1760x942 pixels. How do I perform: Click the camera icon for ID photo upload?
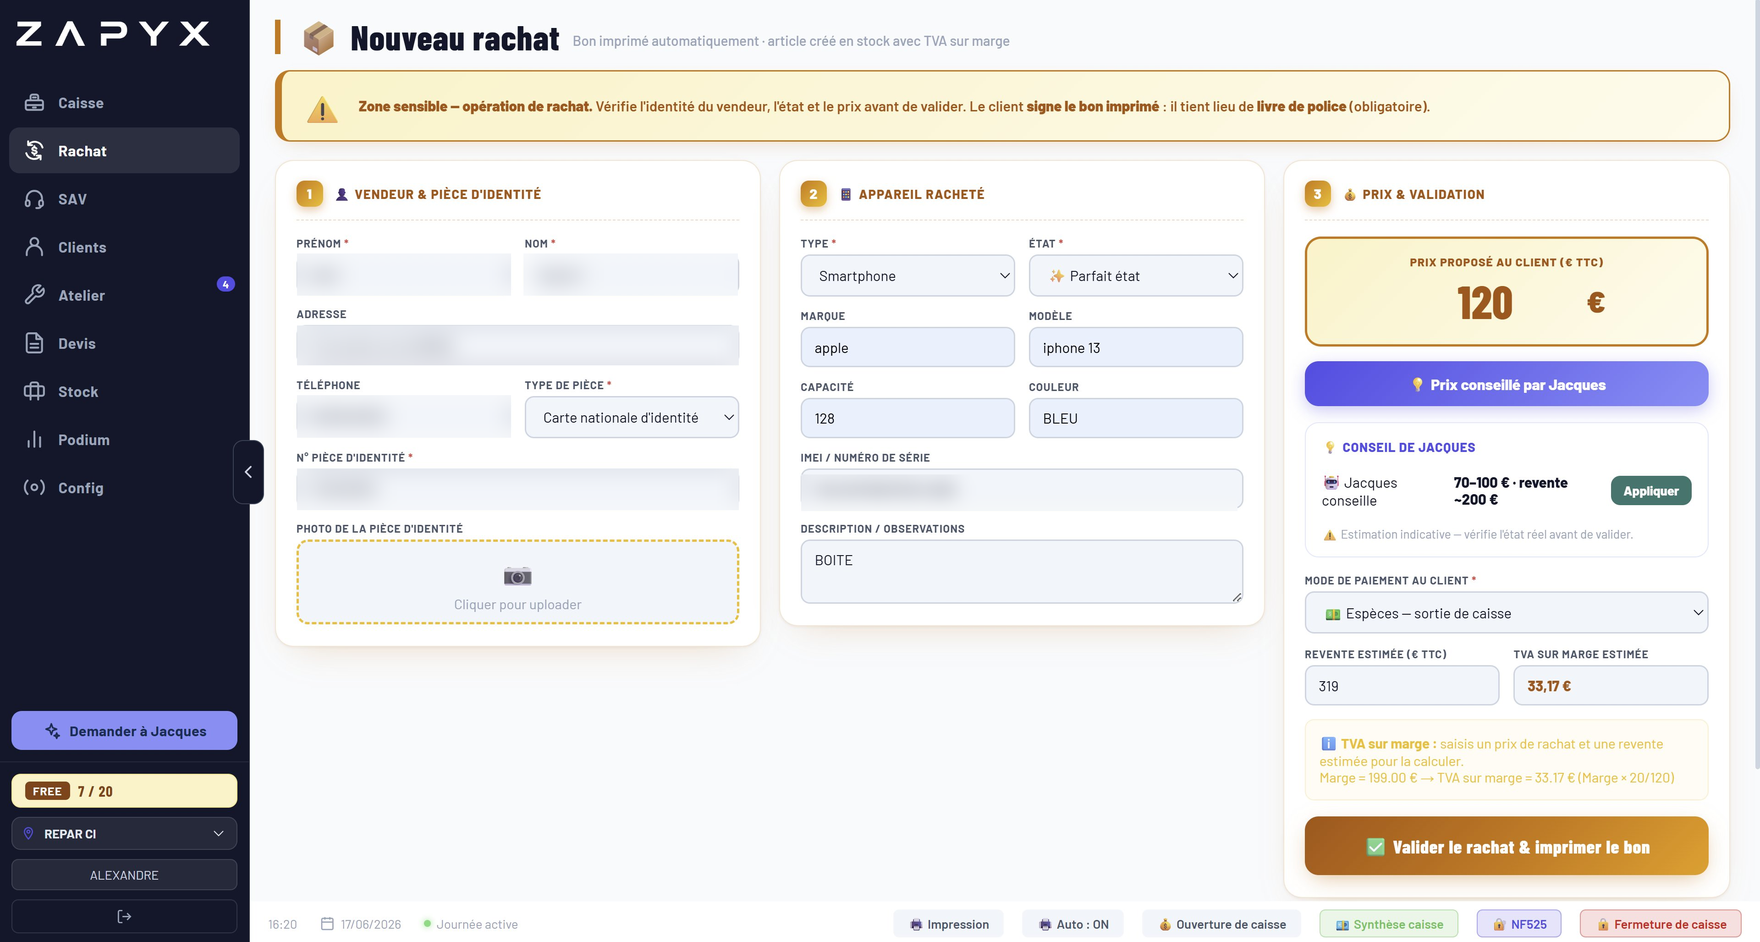tap(517, 575)
